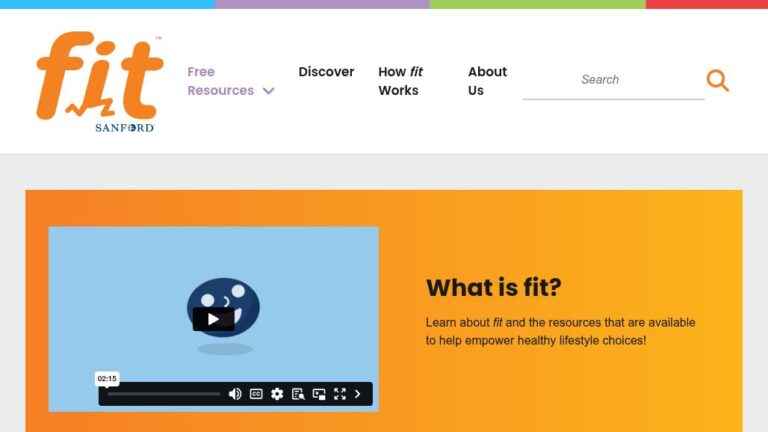Click into the Search input field
Screen dimensions: 768x432
tap(613, 80)
